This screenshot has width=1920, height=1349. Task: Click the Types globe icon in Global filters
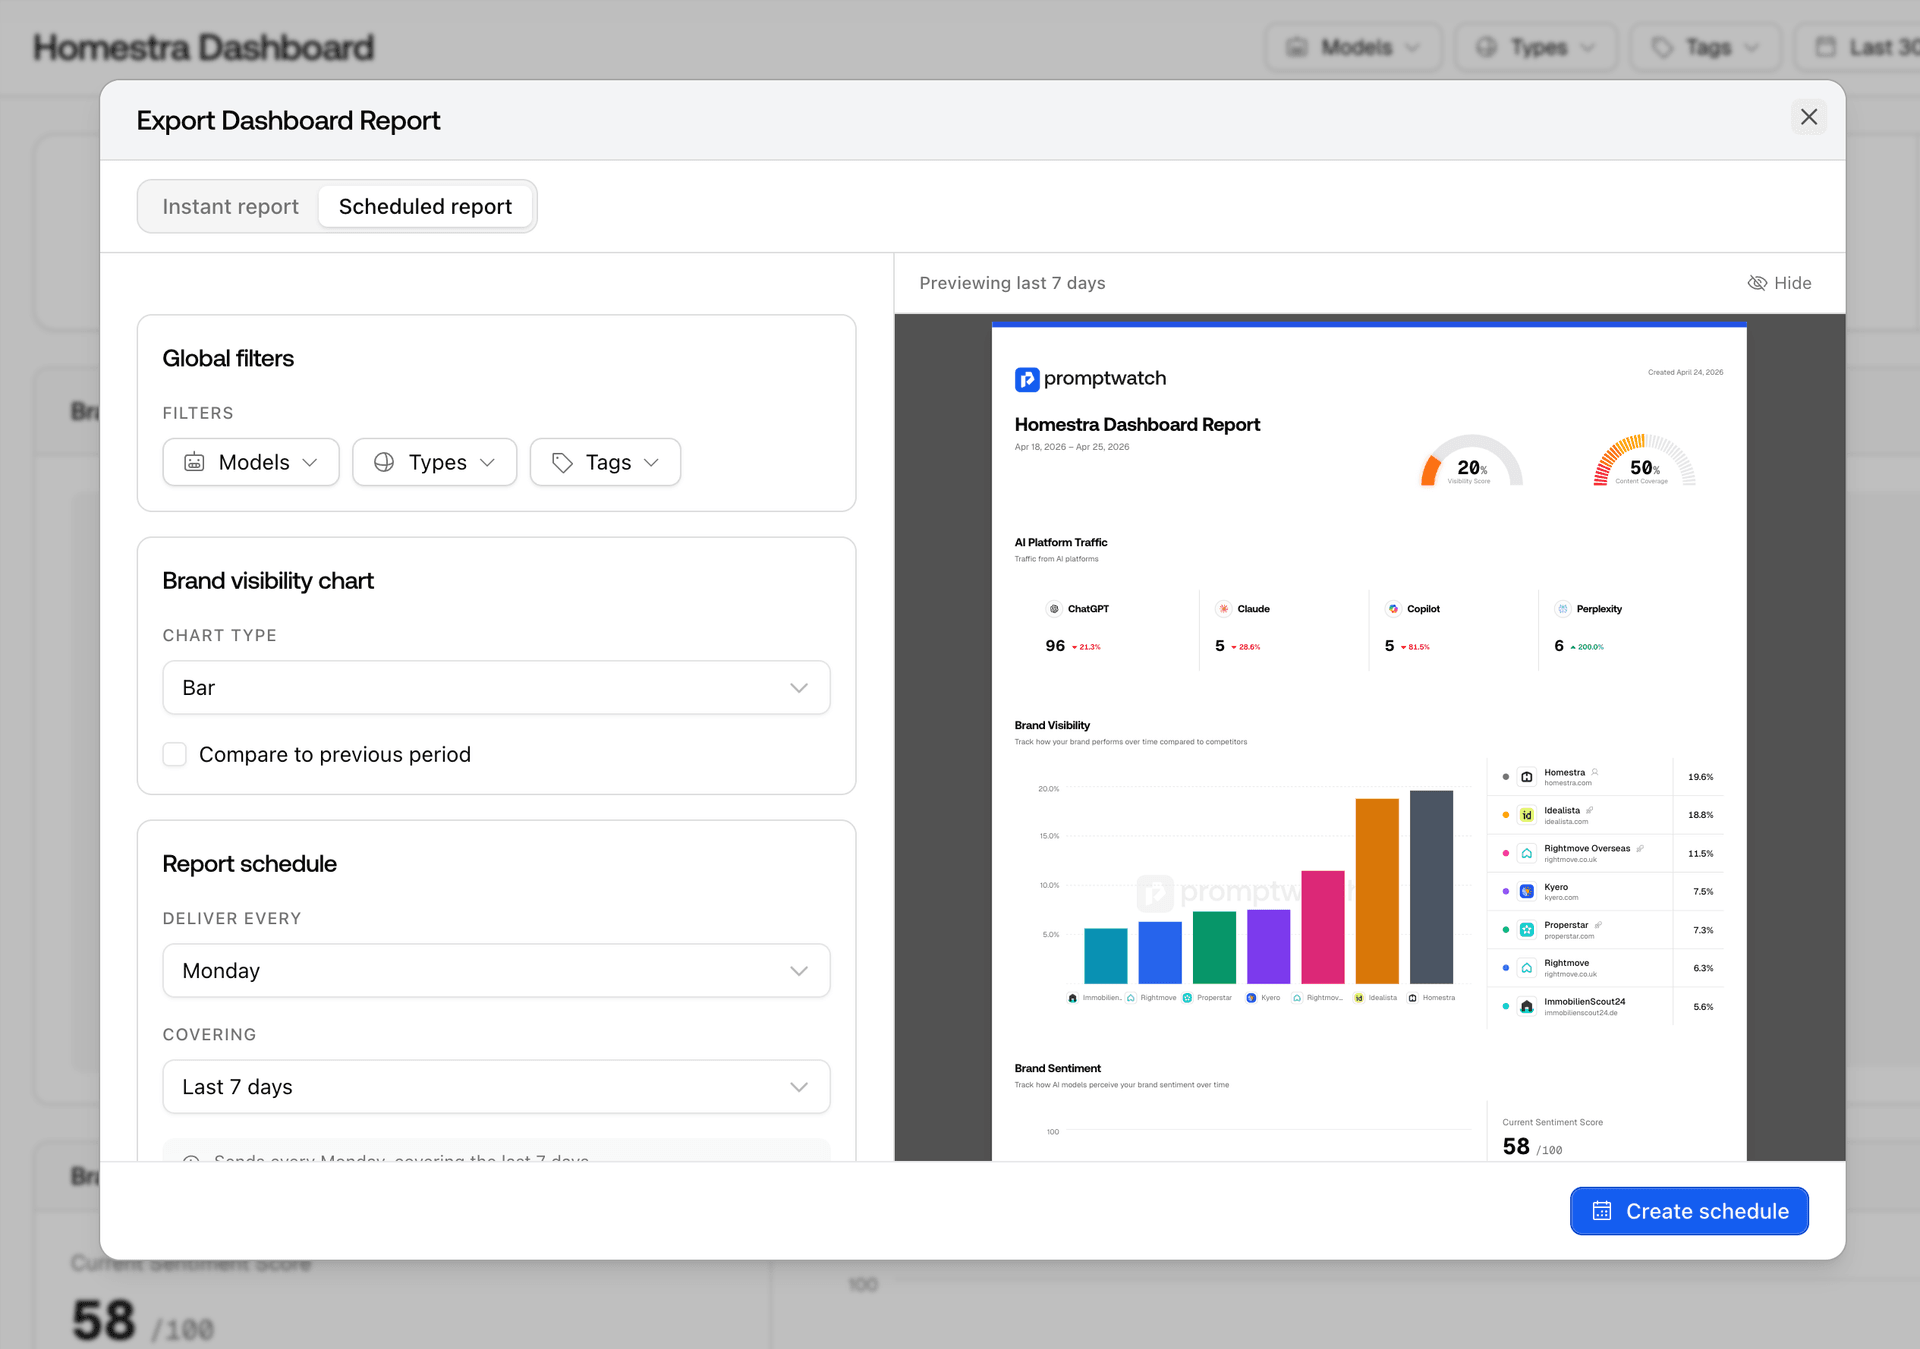(384, 462)
